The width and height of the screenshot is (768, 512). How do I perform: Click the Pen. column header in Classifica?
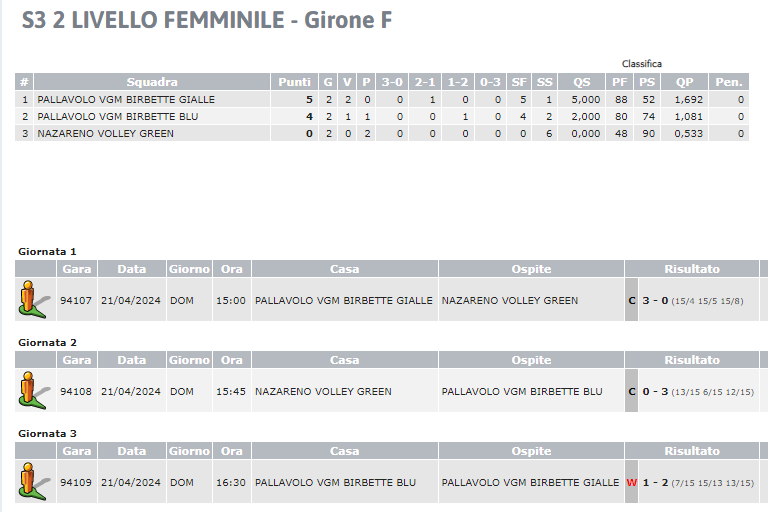729,82
